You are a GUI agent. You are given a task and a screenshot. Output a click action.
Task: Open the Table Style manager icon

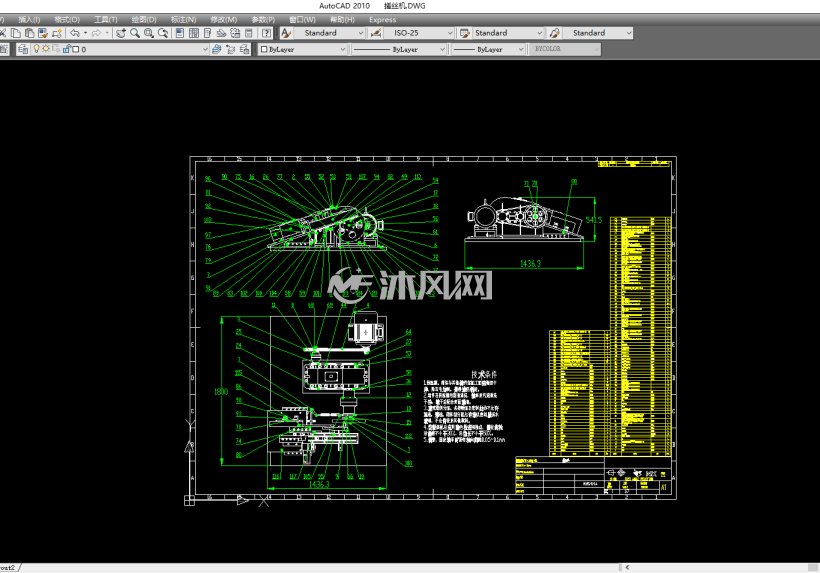pyautogui.click(x=464, y=33)
